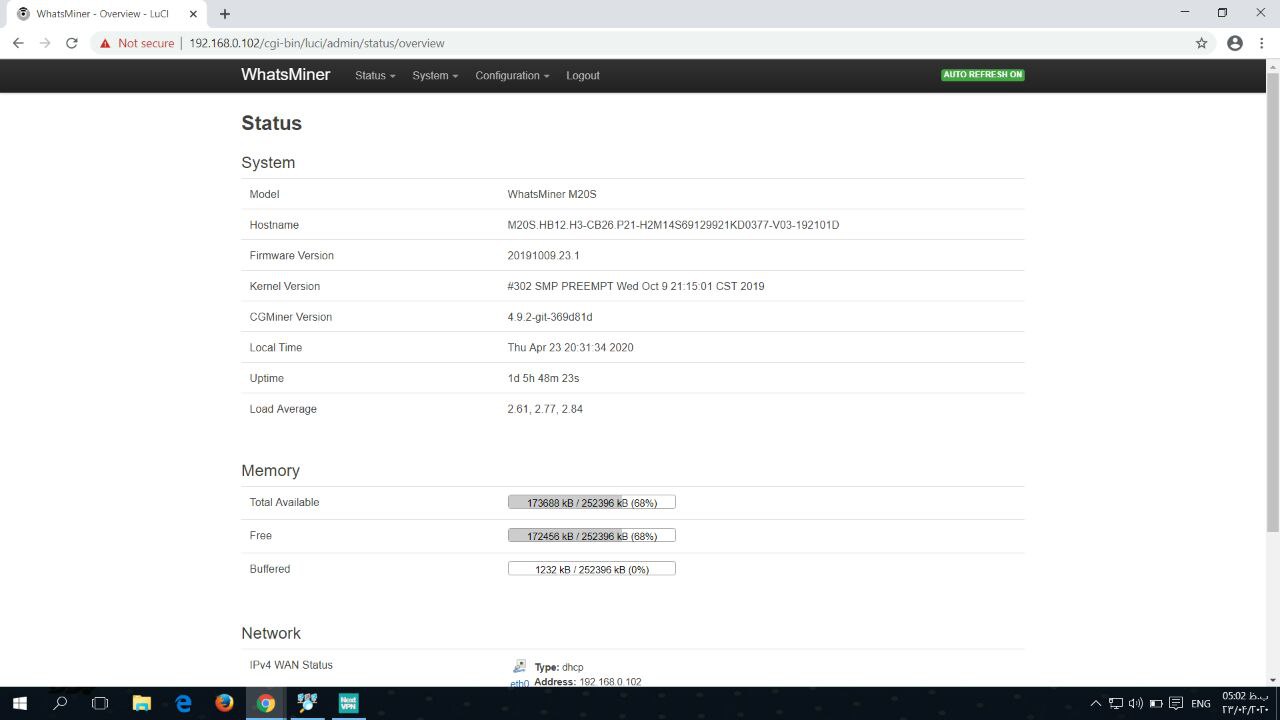Click the Network section heading

click(271, 633)
